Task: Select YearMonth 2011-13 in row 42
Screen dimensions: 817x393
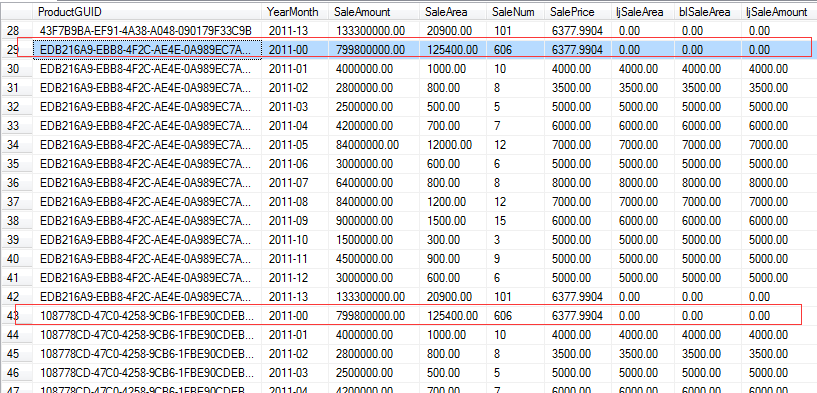Action: tap(296, 297)
